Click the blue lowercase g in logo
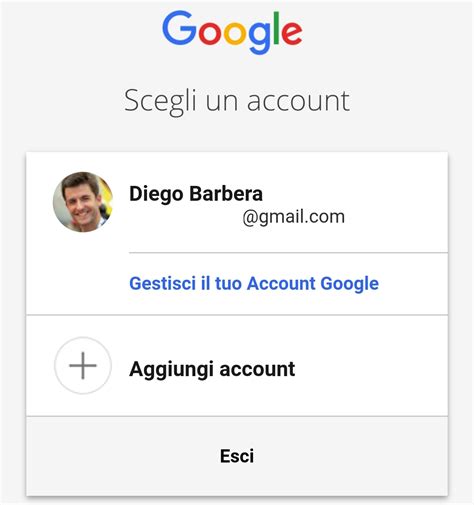This screenshot has height=505, width=474. coord(259,38)
